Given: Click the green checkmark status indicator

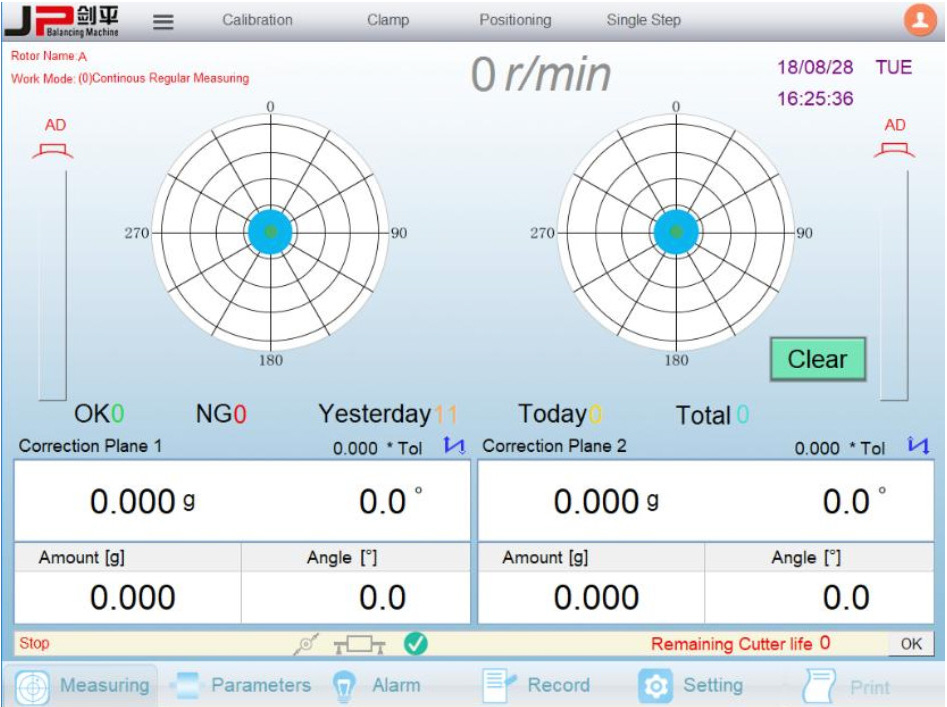Looking at the screenshot, I should (416, 644).
